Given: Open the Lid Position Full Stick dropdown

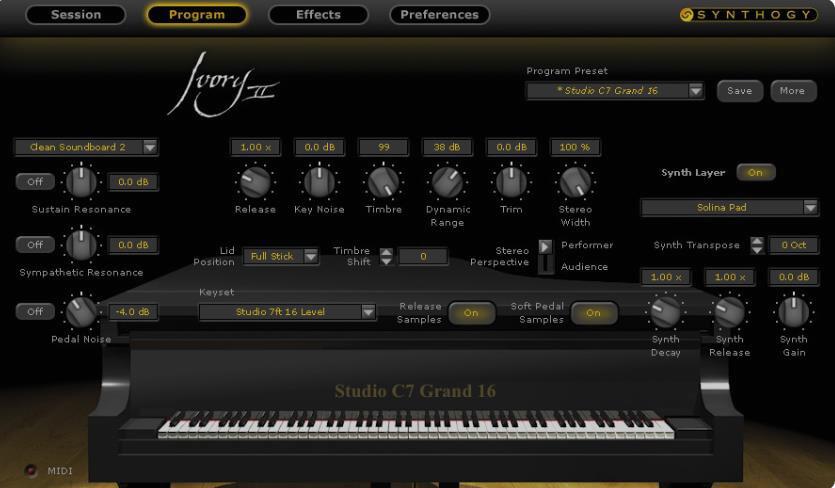Looking at the screenshot, I should coord(281,256).
